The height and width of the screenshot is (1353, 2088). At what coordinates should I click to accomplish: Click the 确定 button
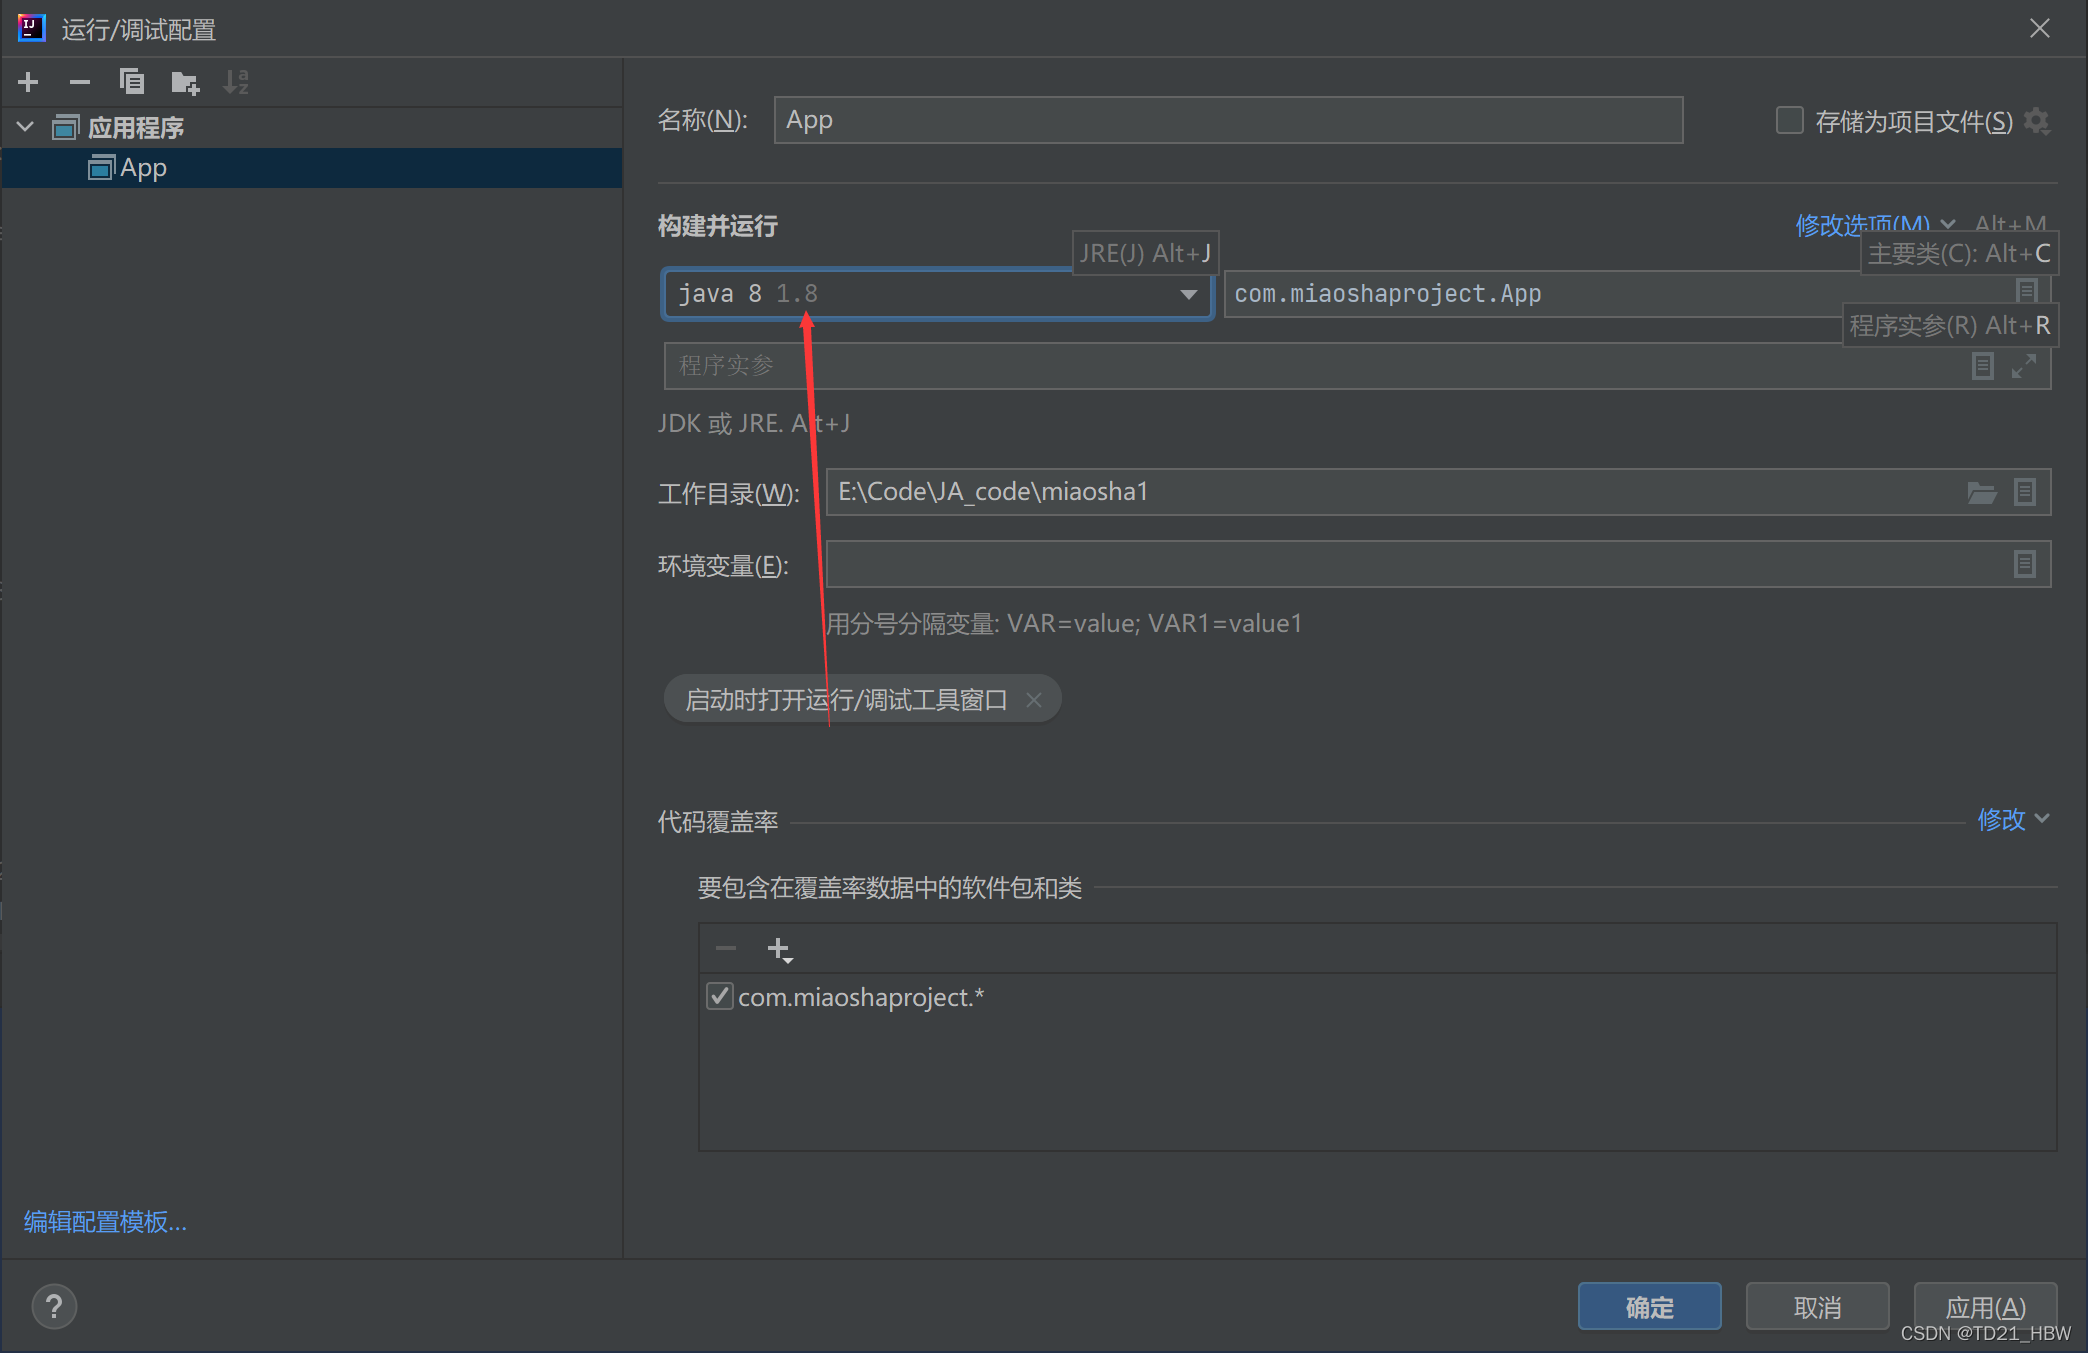click(1649, 1306)
